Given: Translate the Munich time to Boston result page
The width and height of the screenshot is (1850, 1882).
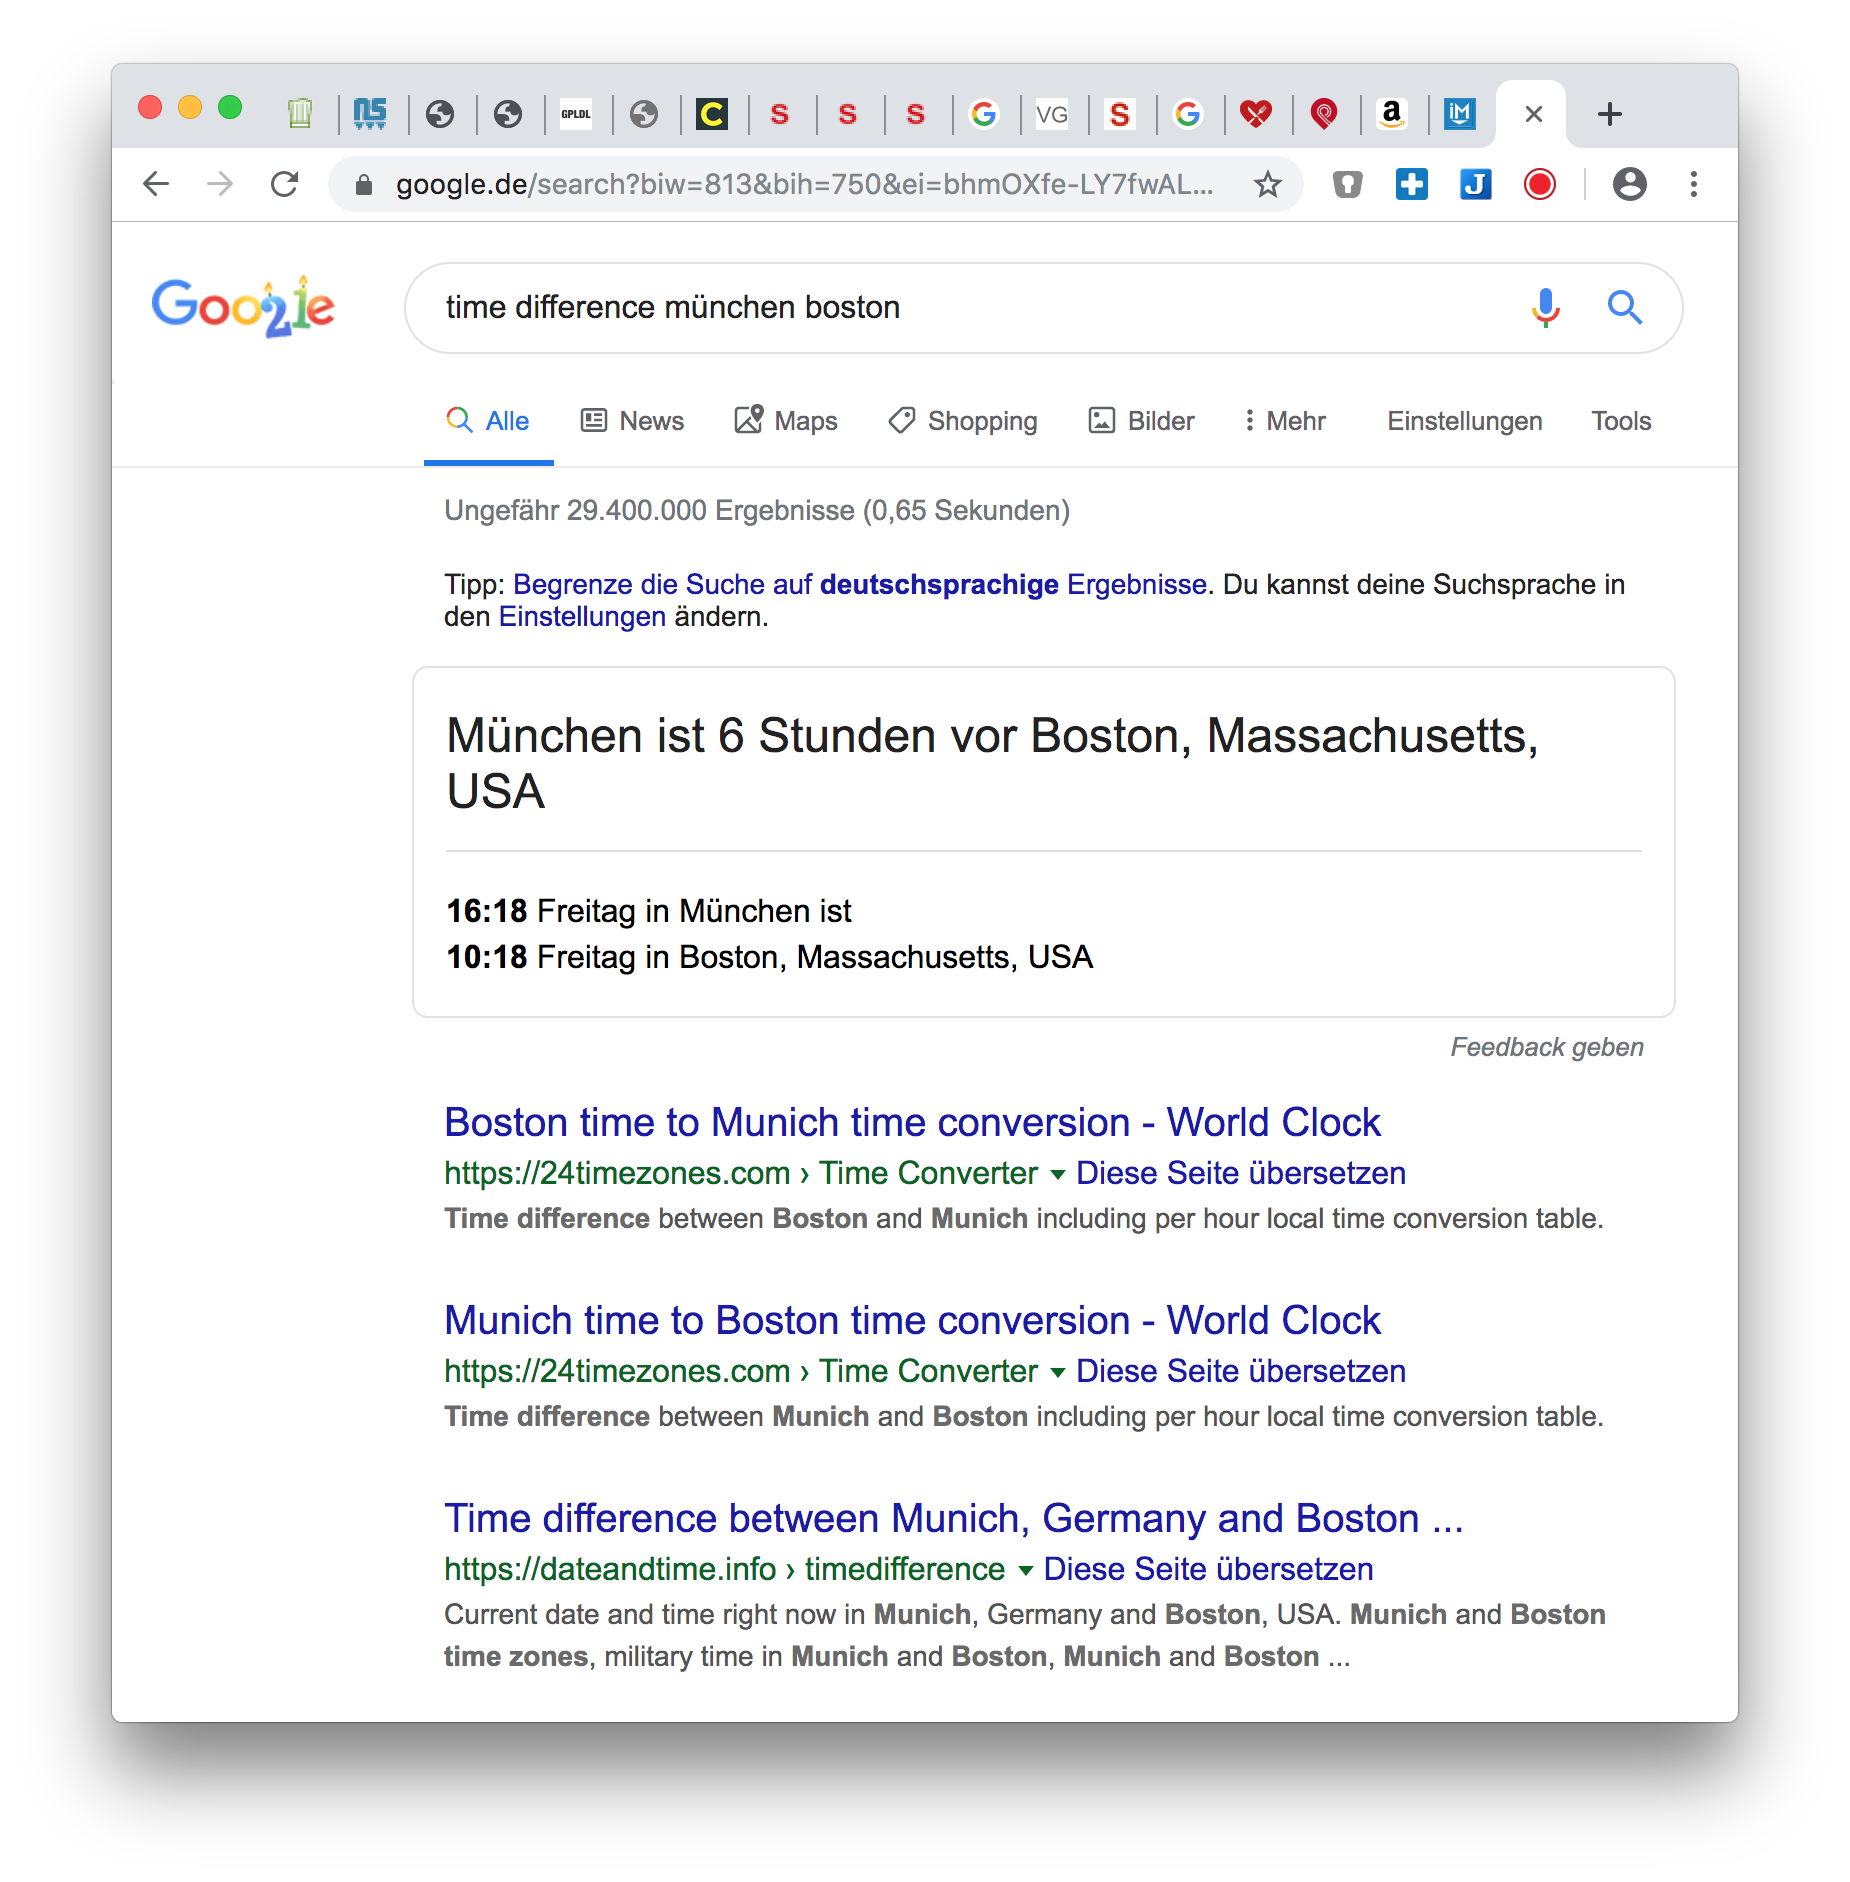Looking at the screenshot, I should 1241,1371.
